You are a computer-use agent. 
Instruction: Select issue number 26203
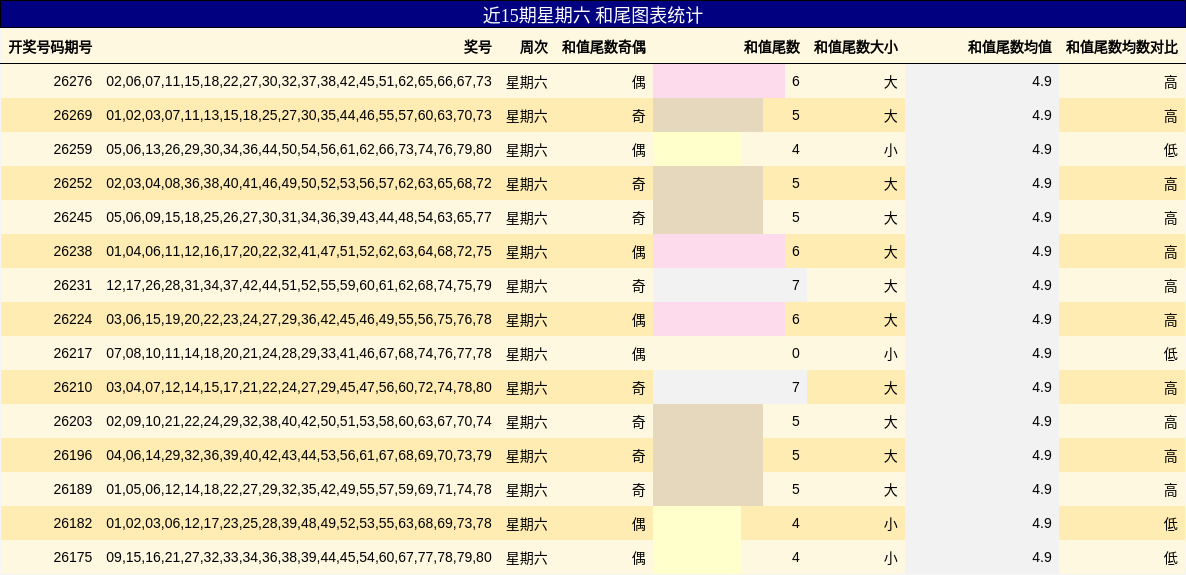pyautogui.click(x=73, y=422)
